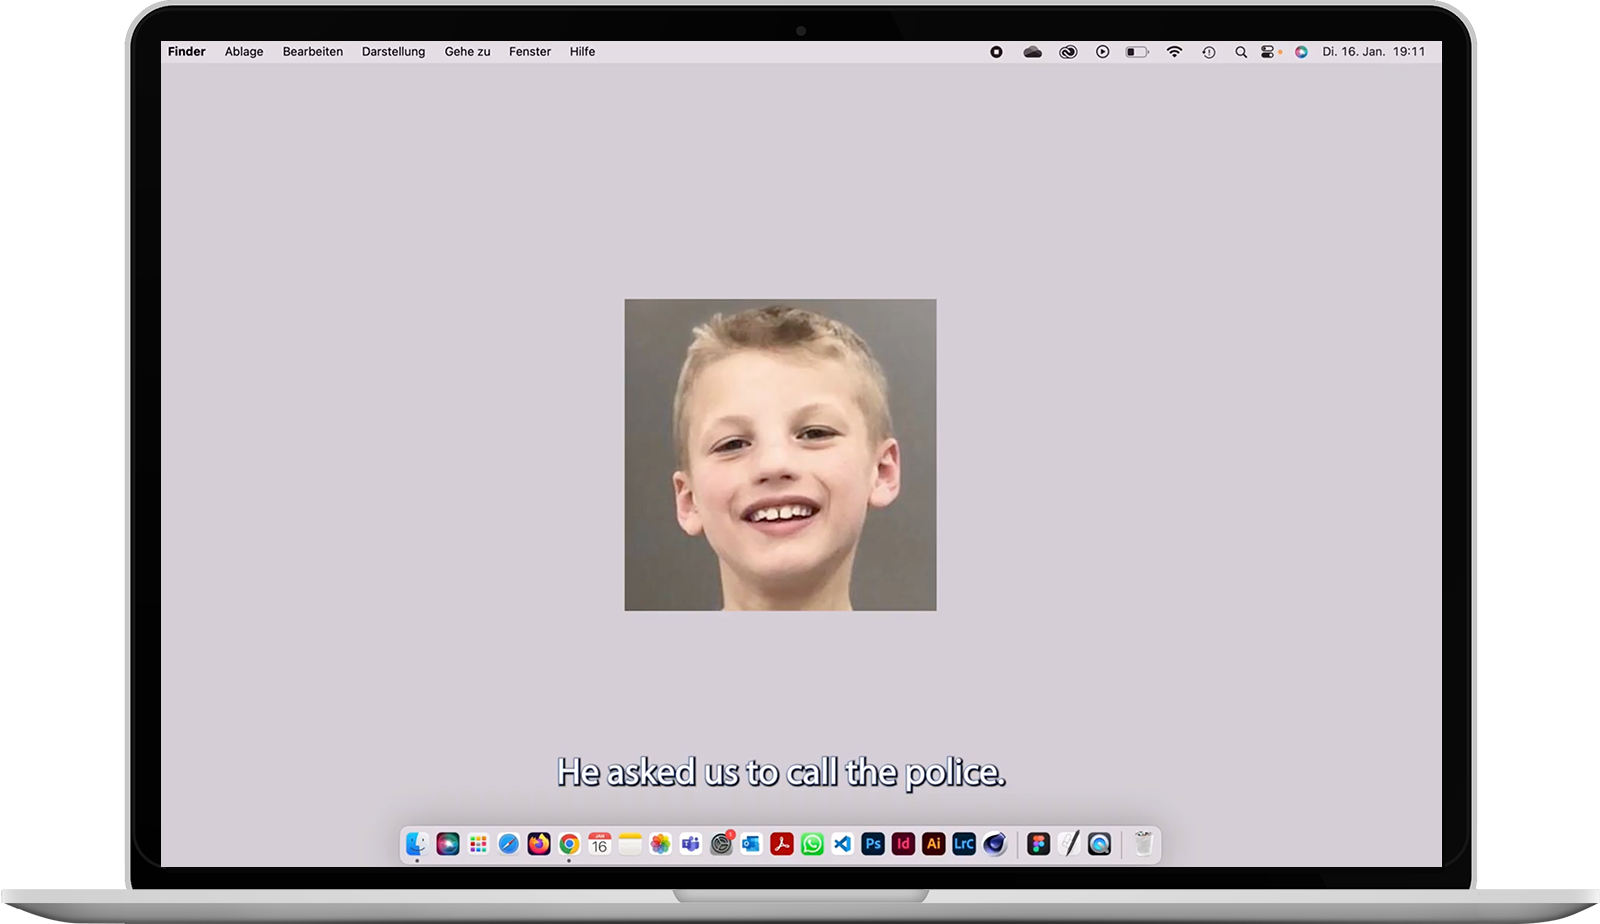This screenshot has height=924, width=1600.
Task: Open Adobe Illustrator from the Dock
Action: click(x=934, y=844)
